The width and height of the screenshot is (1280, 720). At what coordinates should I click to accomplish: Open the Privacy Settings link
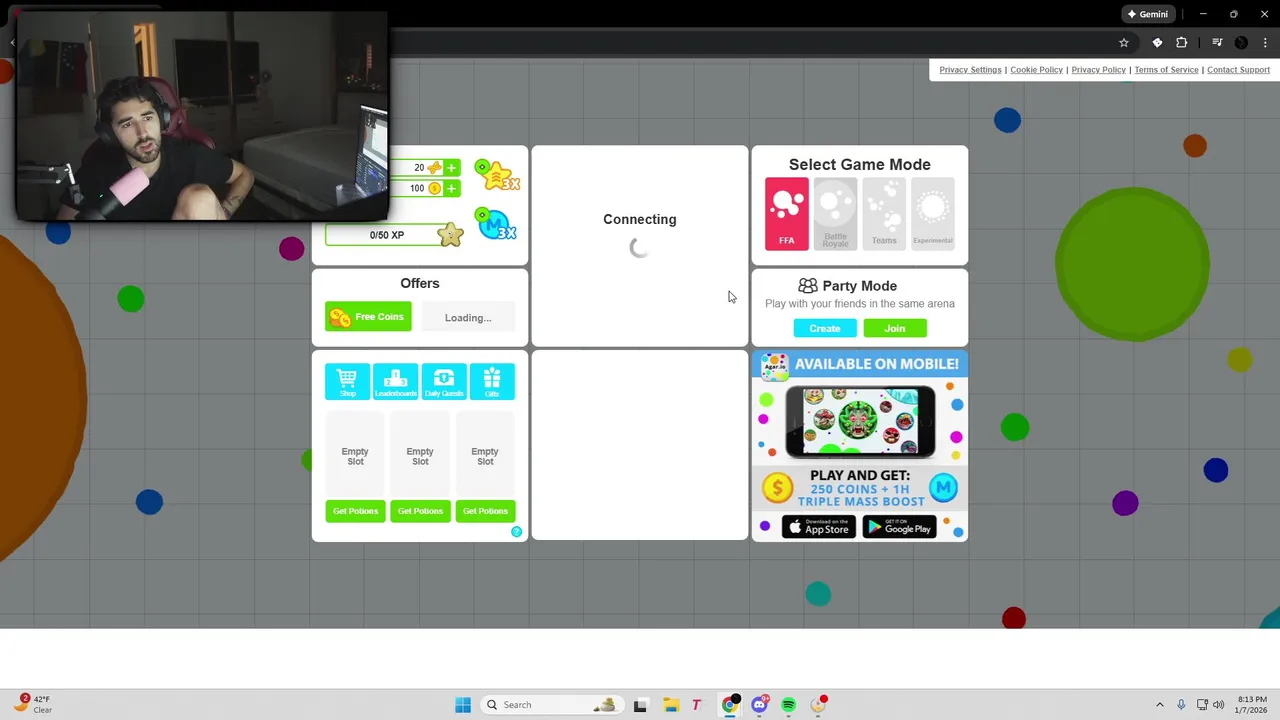click(970, 70)
